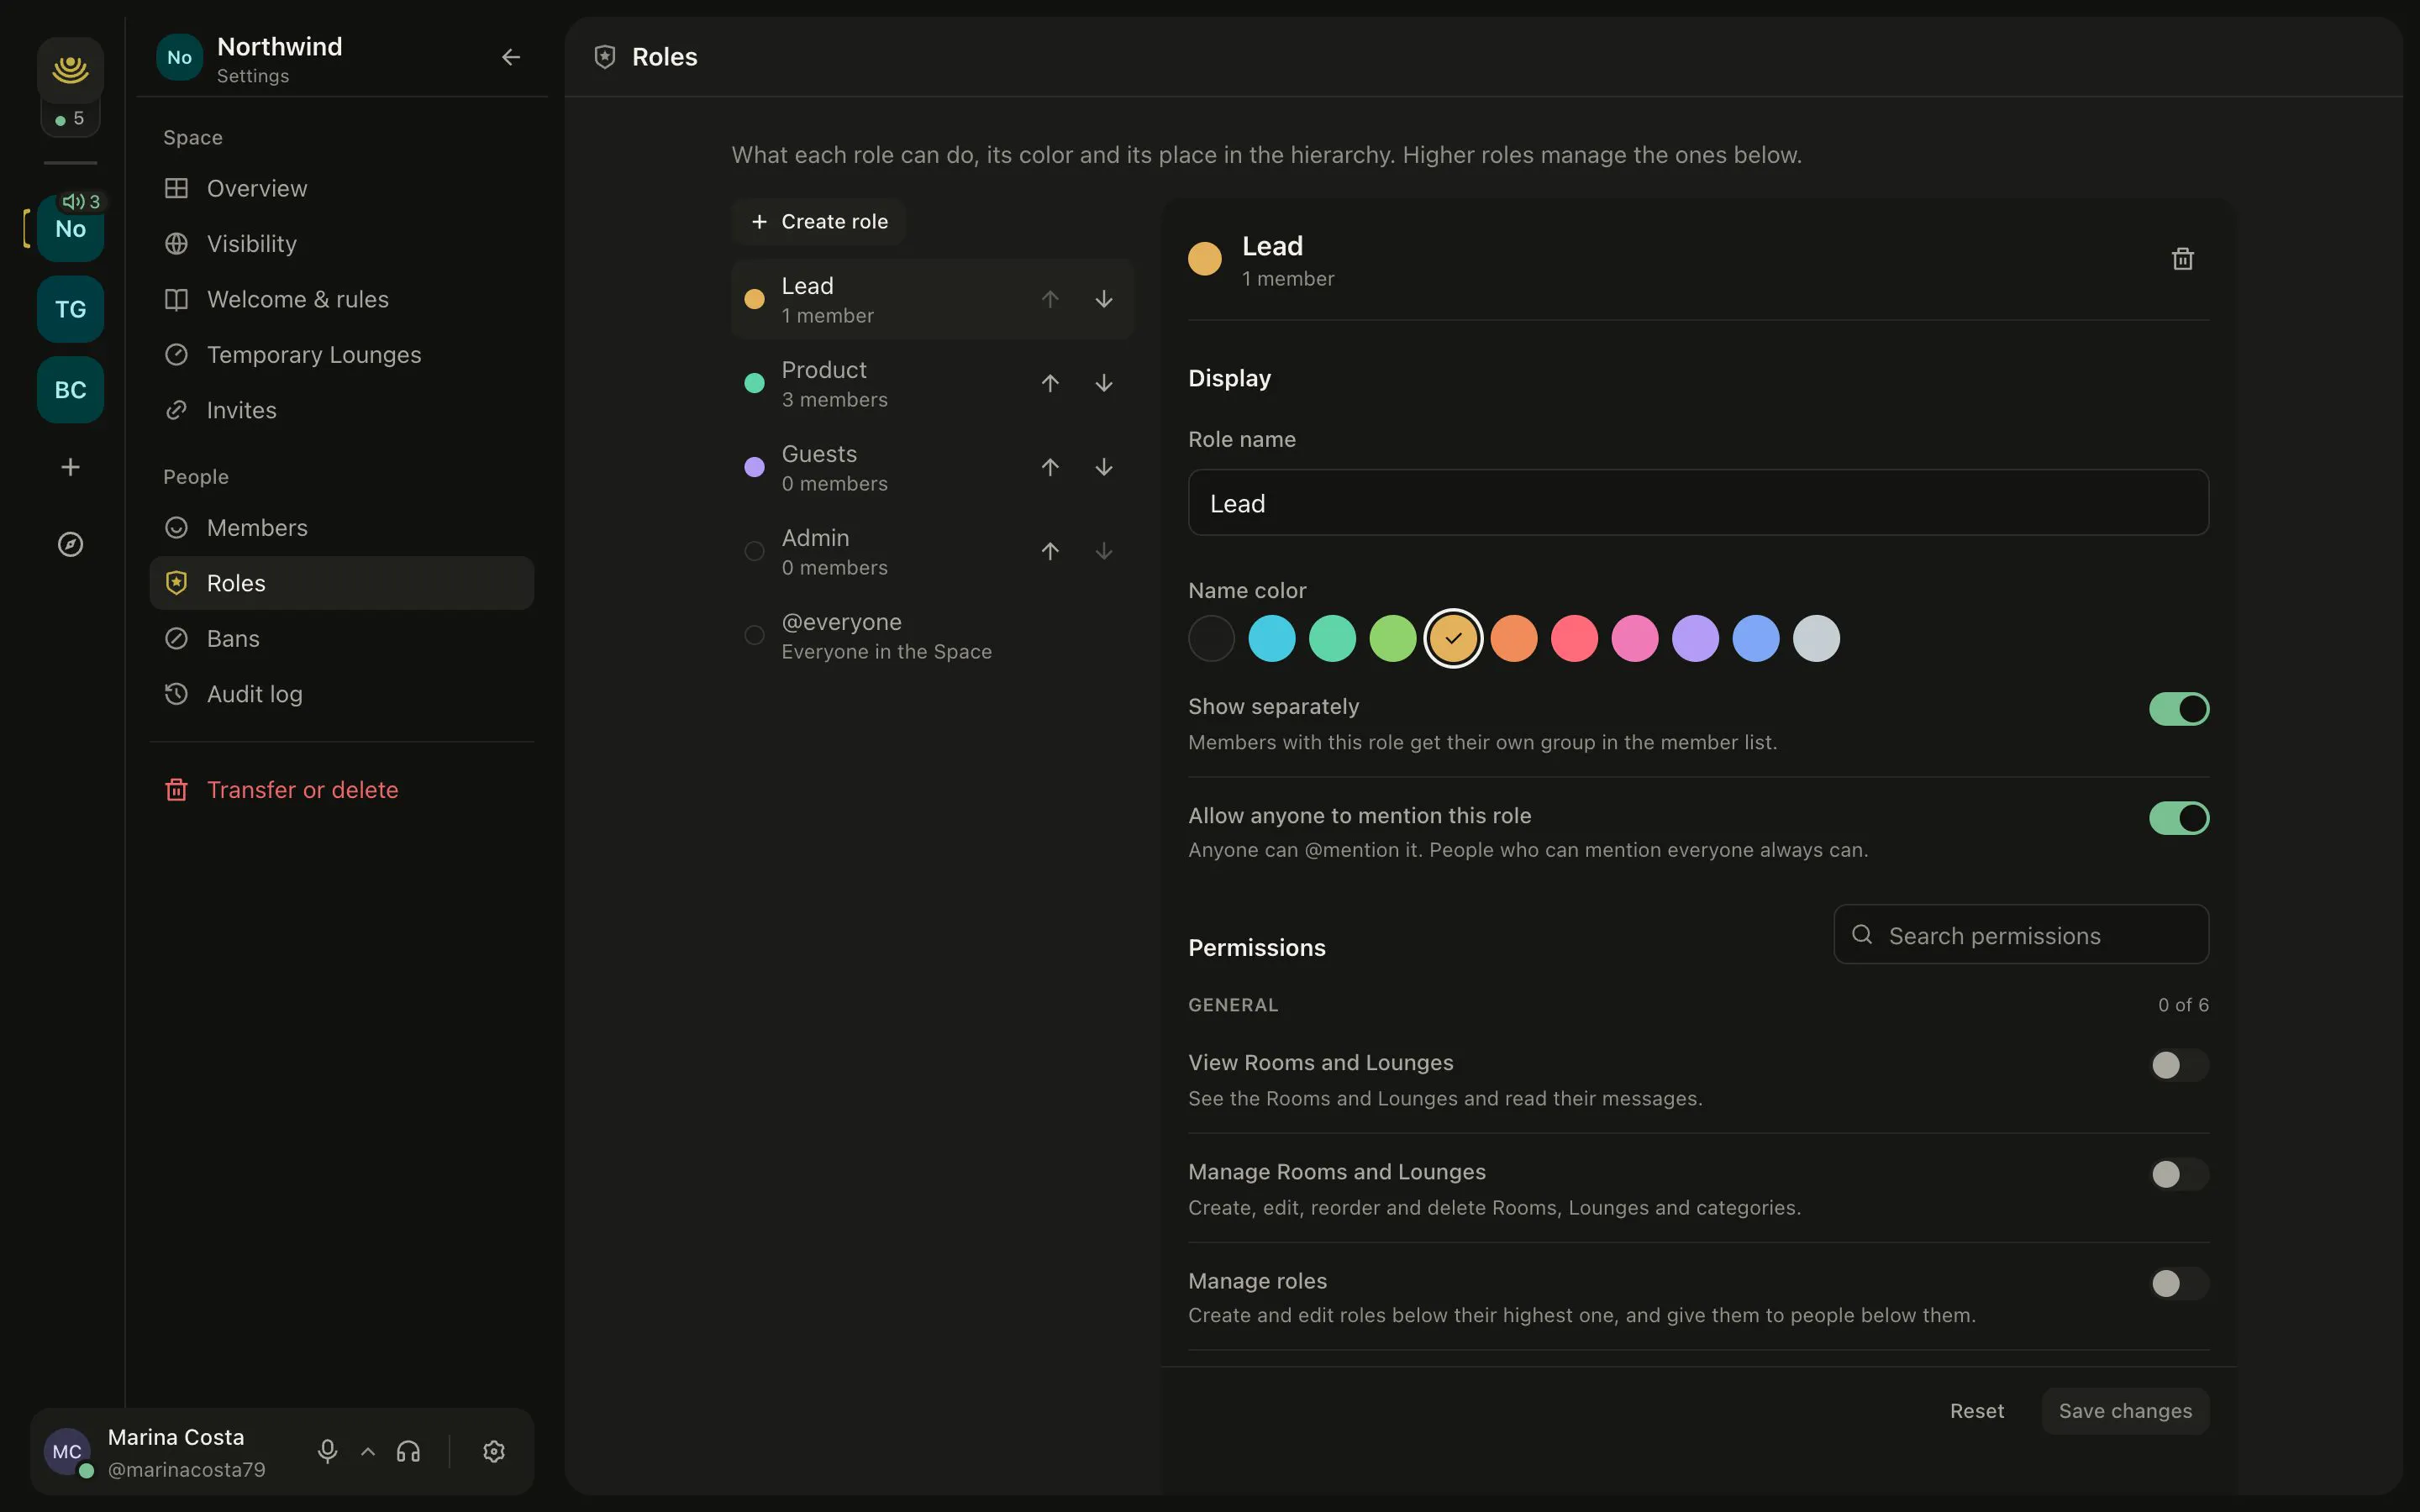Open user settings gear icon

coord(494,1451)
